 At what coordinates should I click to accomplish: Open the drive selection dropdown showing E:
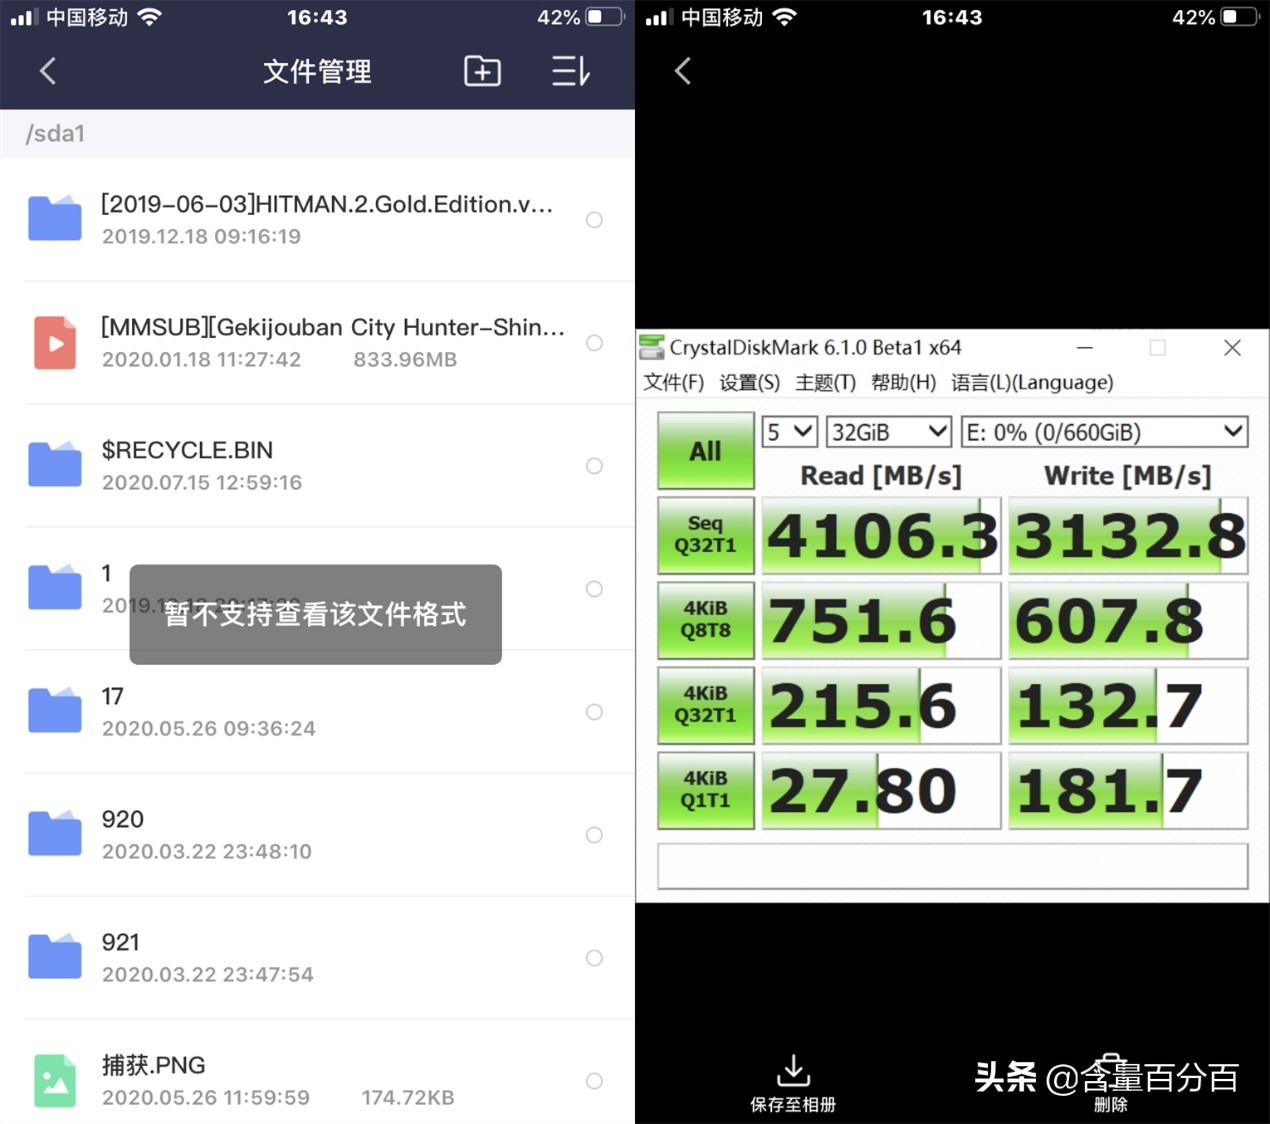[x=1103, y=431]
